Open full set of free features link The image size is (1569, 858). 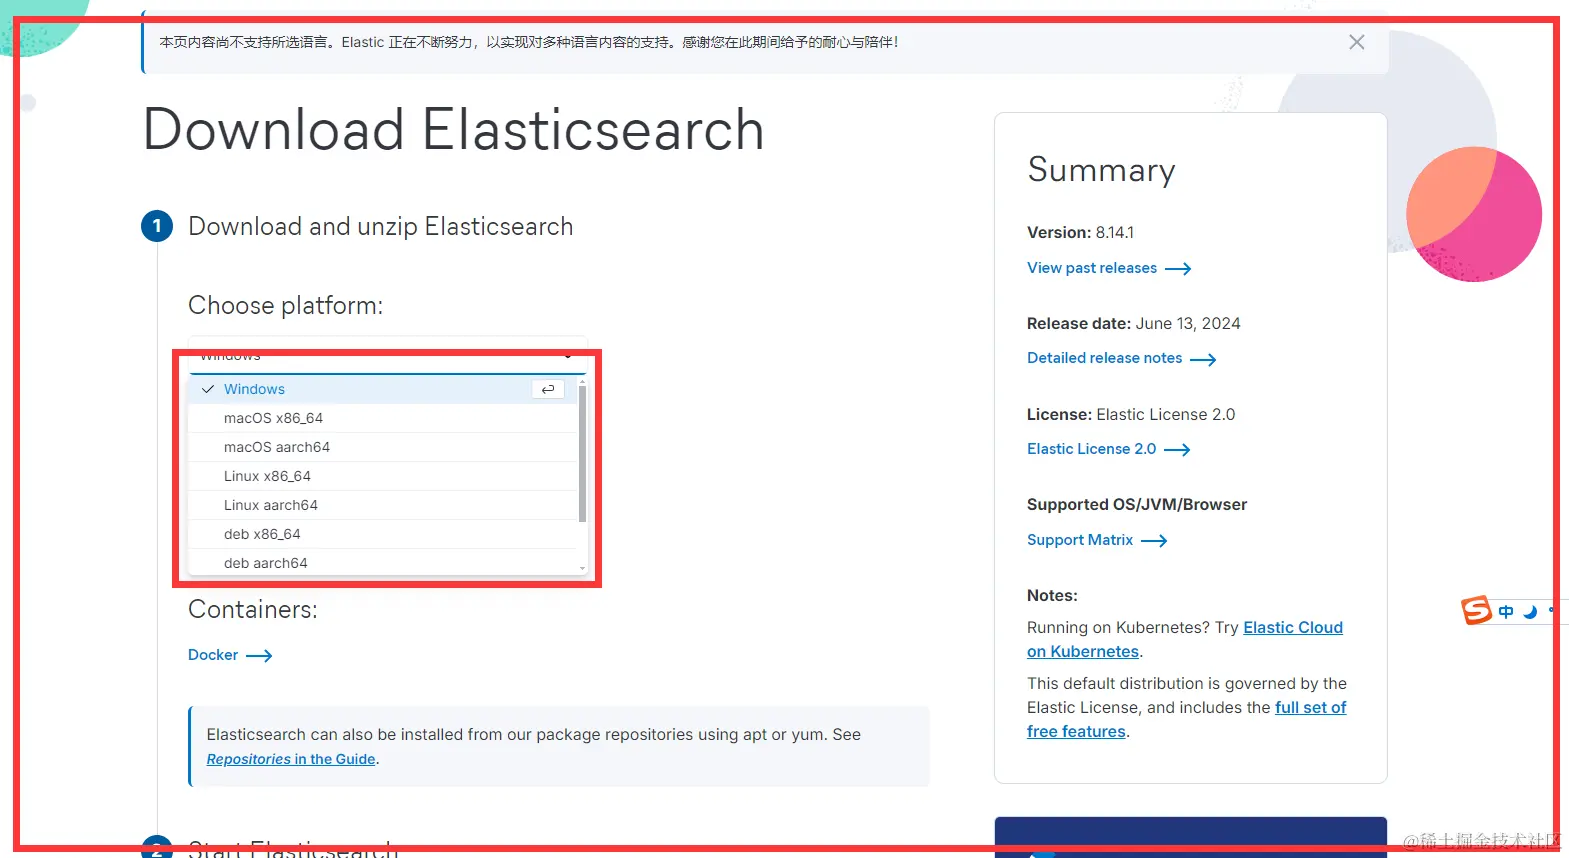coord(1310,708)
